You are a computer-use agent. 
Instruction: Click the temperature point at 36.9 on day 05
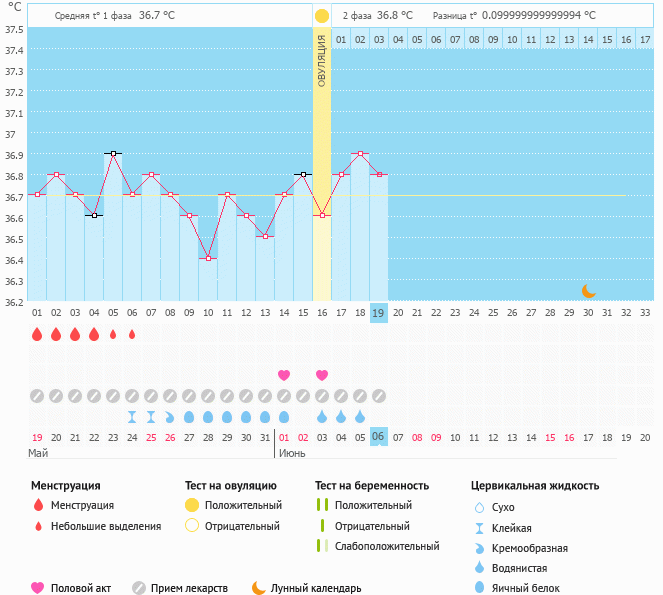(113, 154)
